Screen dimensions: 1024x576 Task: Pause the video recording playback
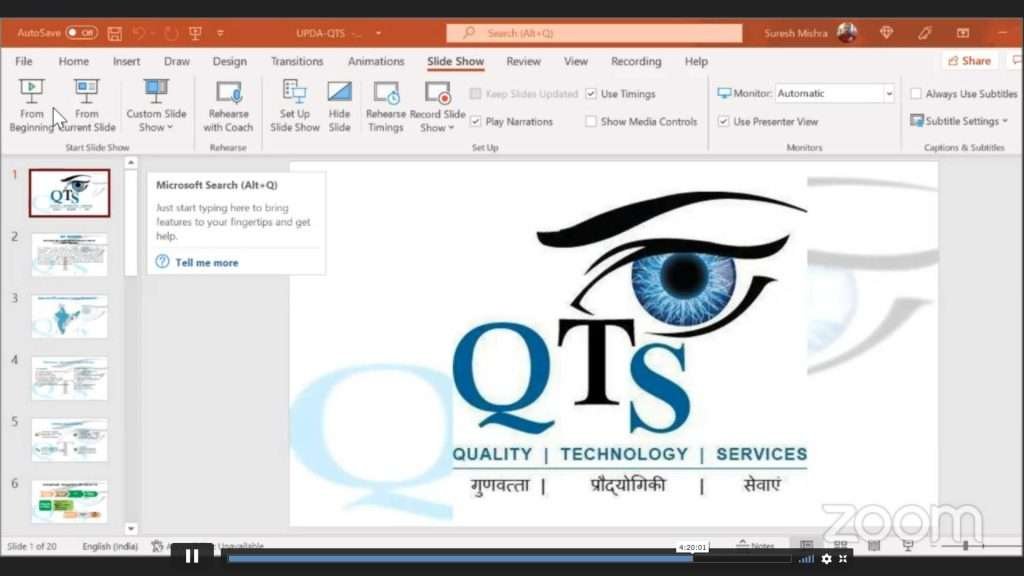pyautogui.click(x=192, y=556)
